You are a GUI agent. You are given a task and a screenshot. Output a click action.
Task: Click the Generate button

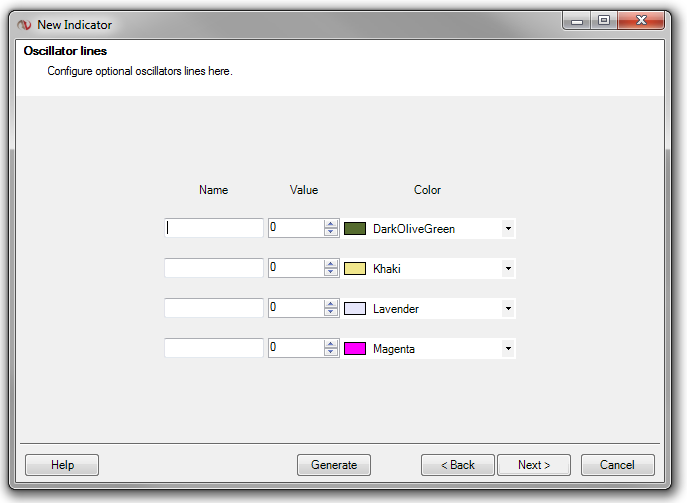tap(334, 465)
